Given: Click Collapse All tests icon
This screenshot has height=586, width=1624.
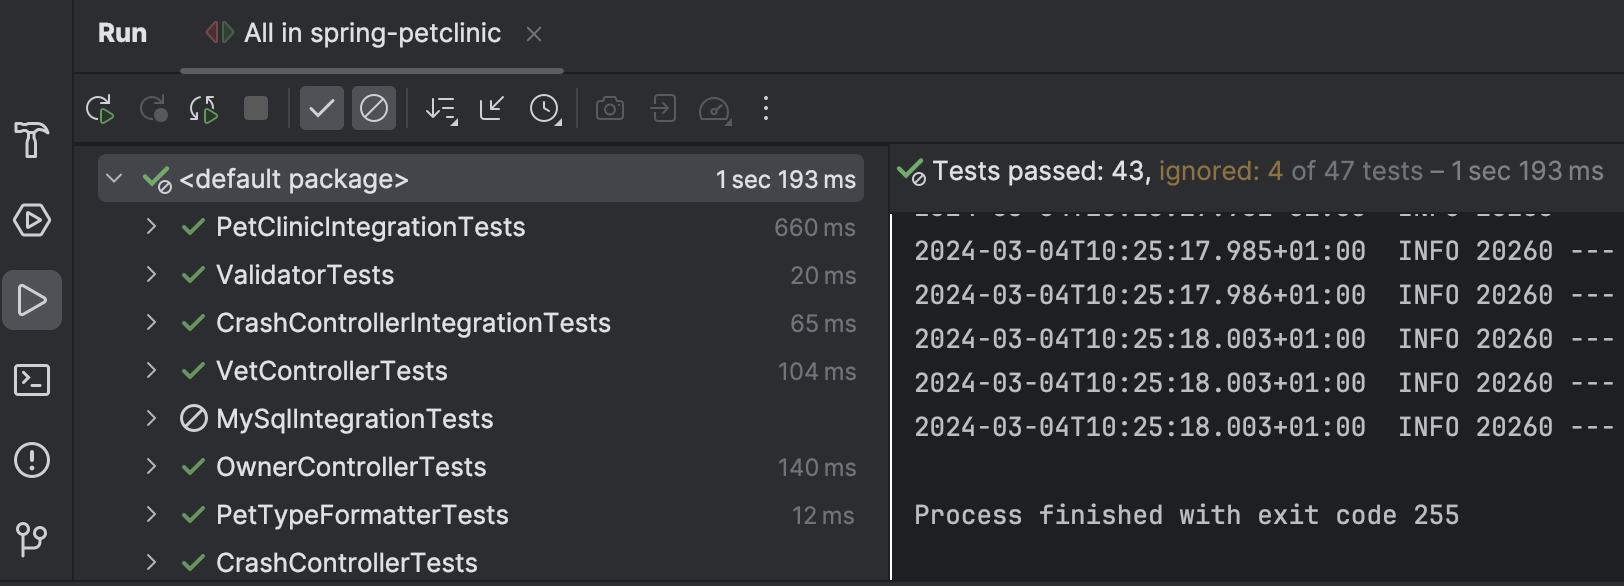Looking at the screenshot, I should pos(492,109).
